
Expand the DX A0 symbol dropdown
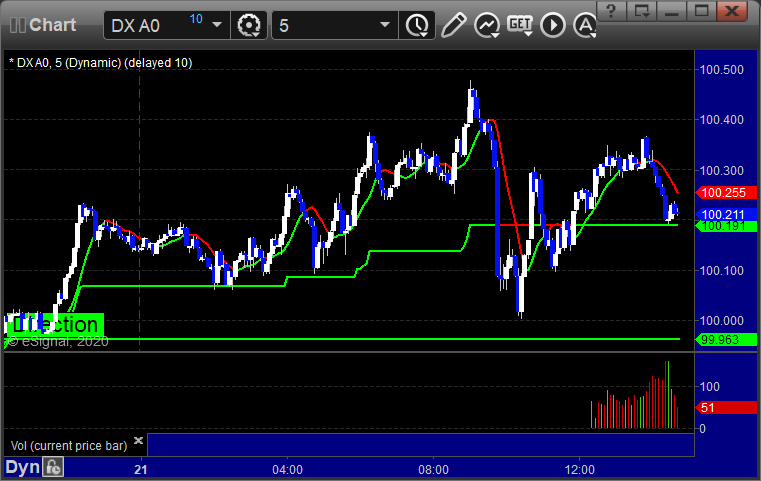(x=217, y=25)
